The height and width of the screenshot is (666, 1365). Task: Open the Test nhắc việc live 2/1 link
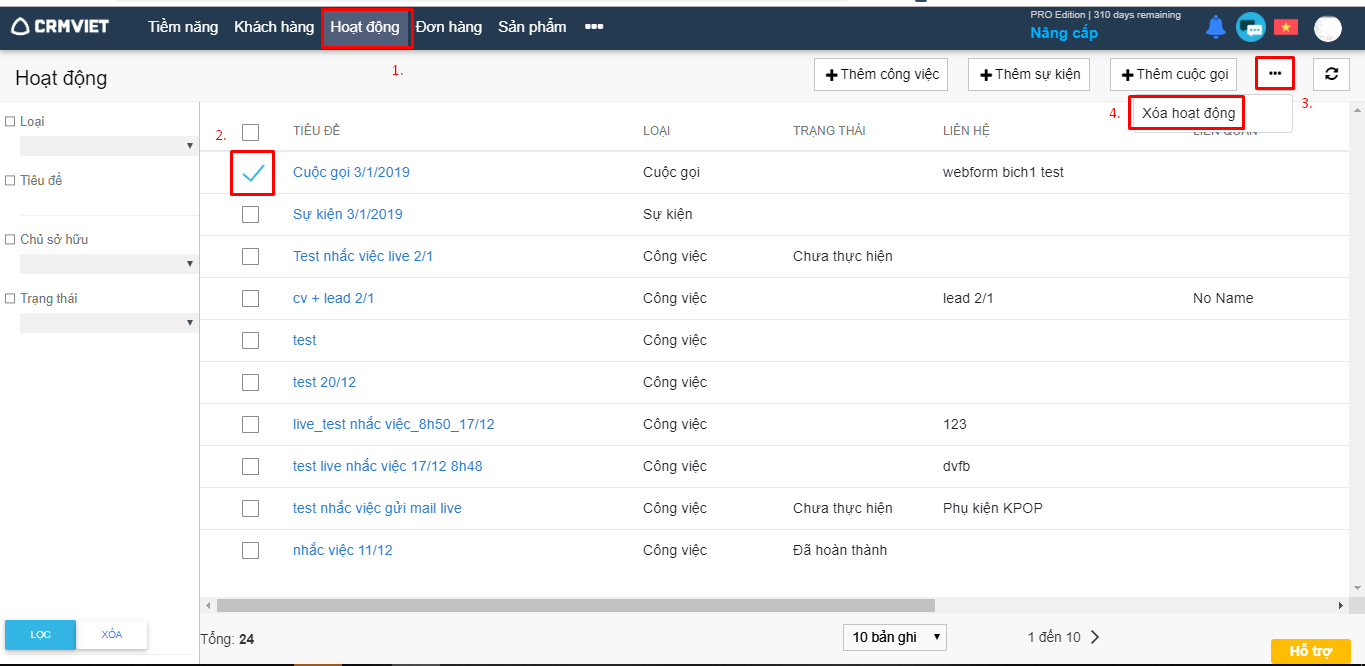(363, 256)
